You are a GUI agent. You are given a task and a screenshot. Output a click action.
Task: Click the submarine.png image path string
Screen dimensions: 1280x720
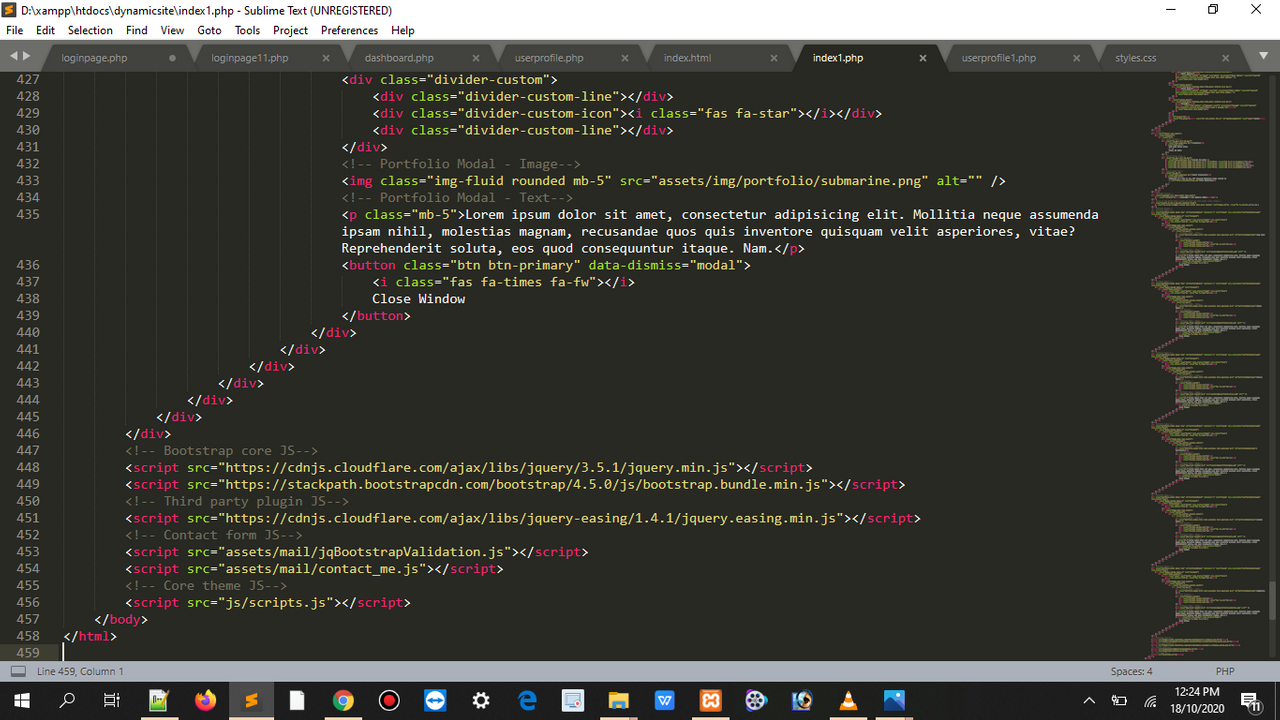pyautogui.click(x=789, y=181)
